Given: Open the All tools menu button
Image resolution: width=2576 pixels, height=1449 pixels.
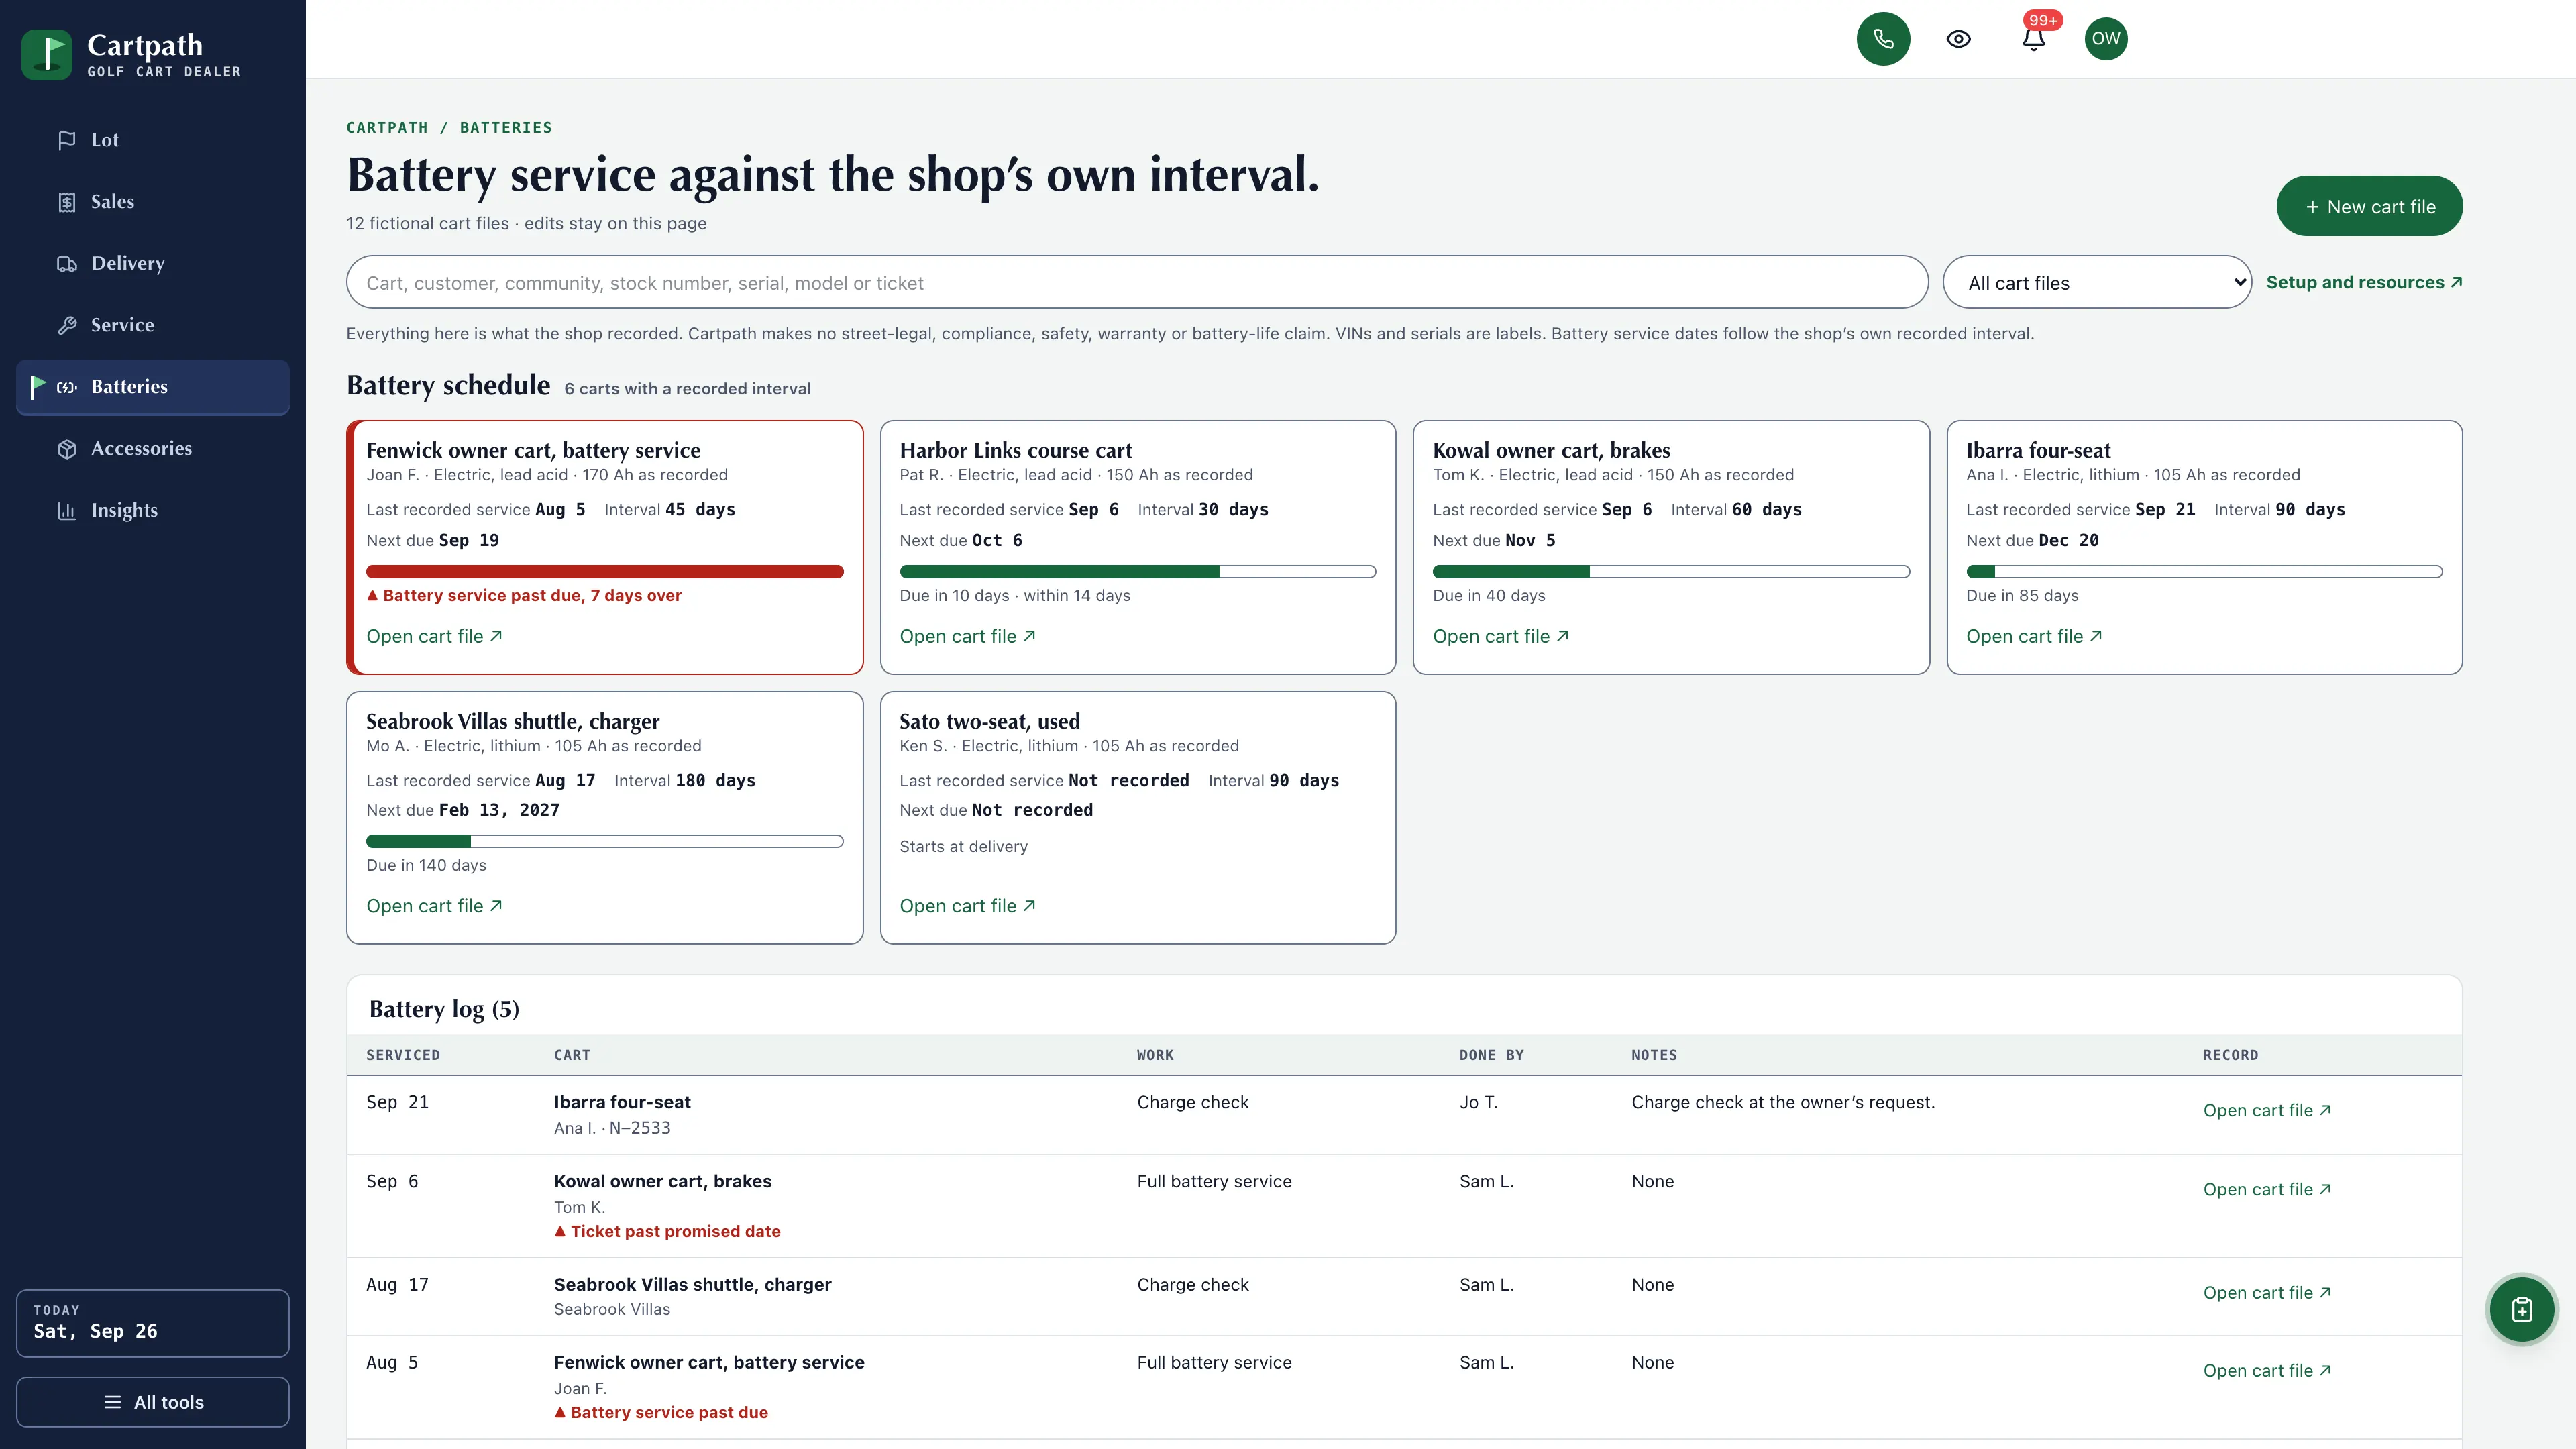Looking at the screenshot, I should 153,1402.
